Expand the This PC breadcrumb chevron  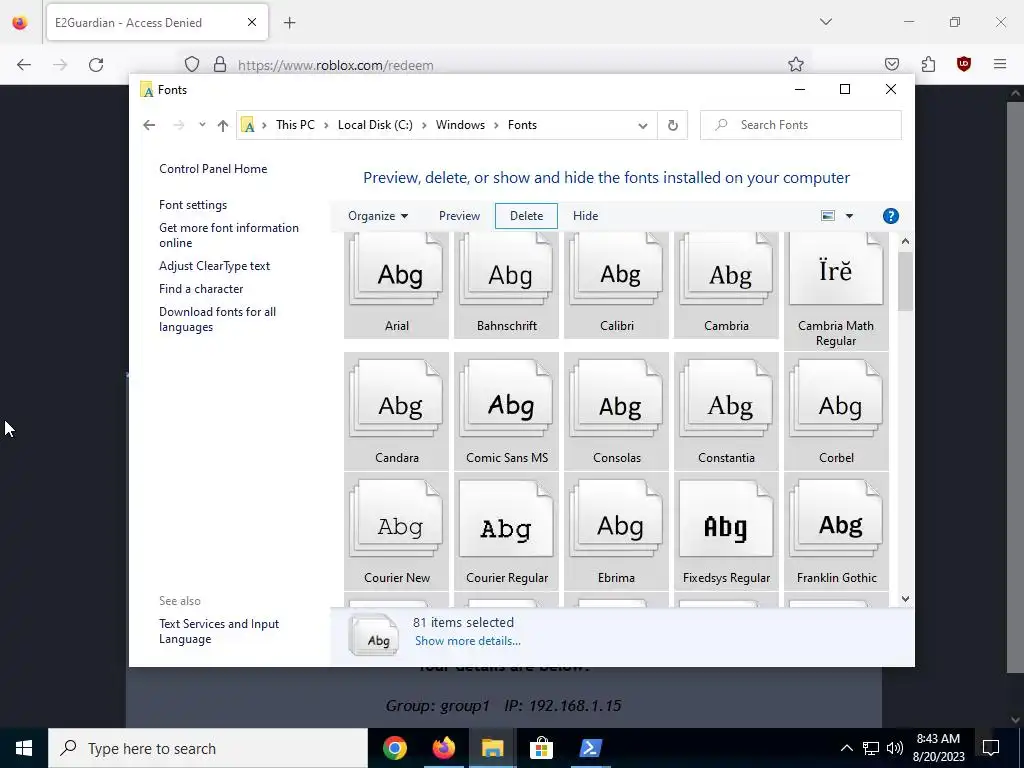326,125
